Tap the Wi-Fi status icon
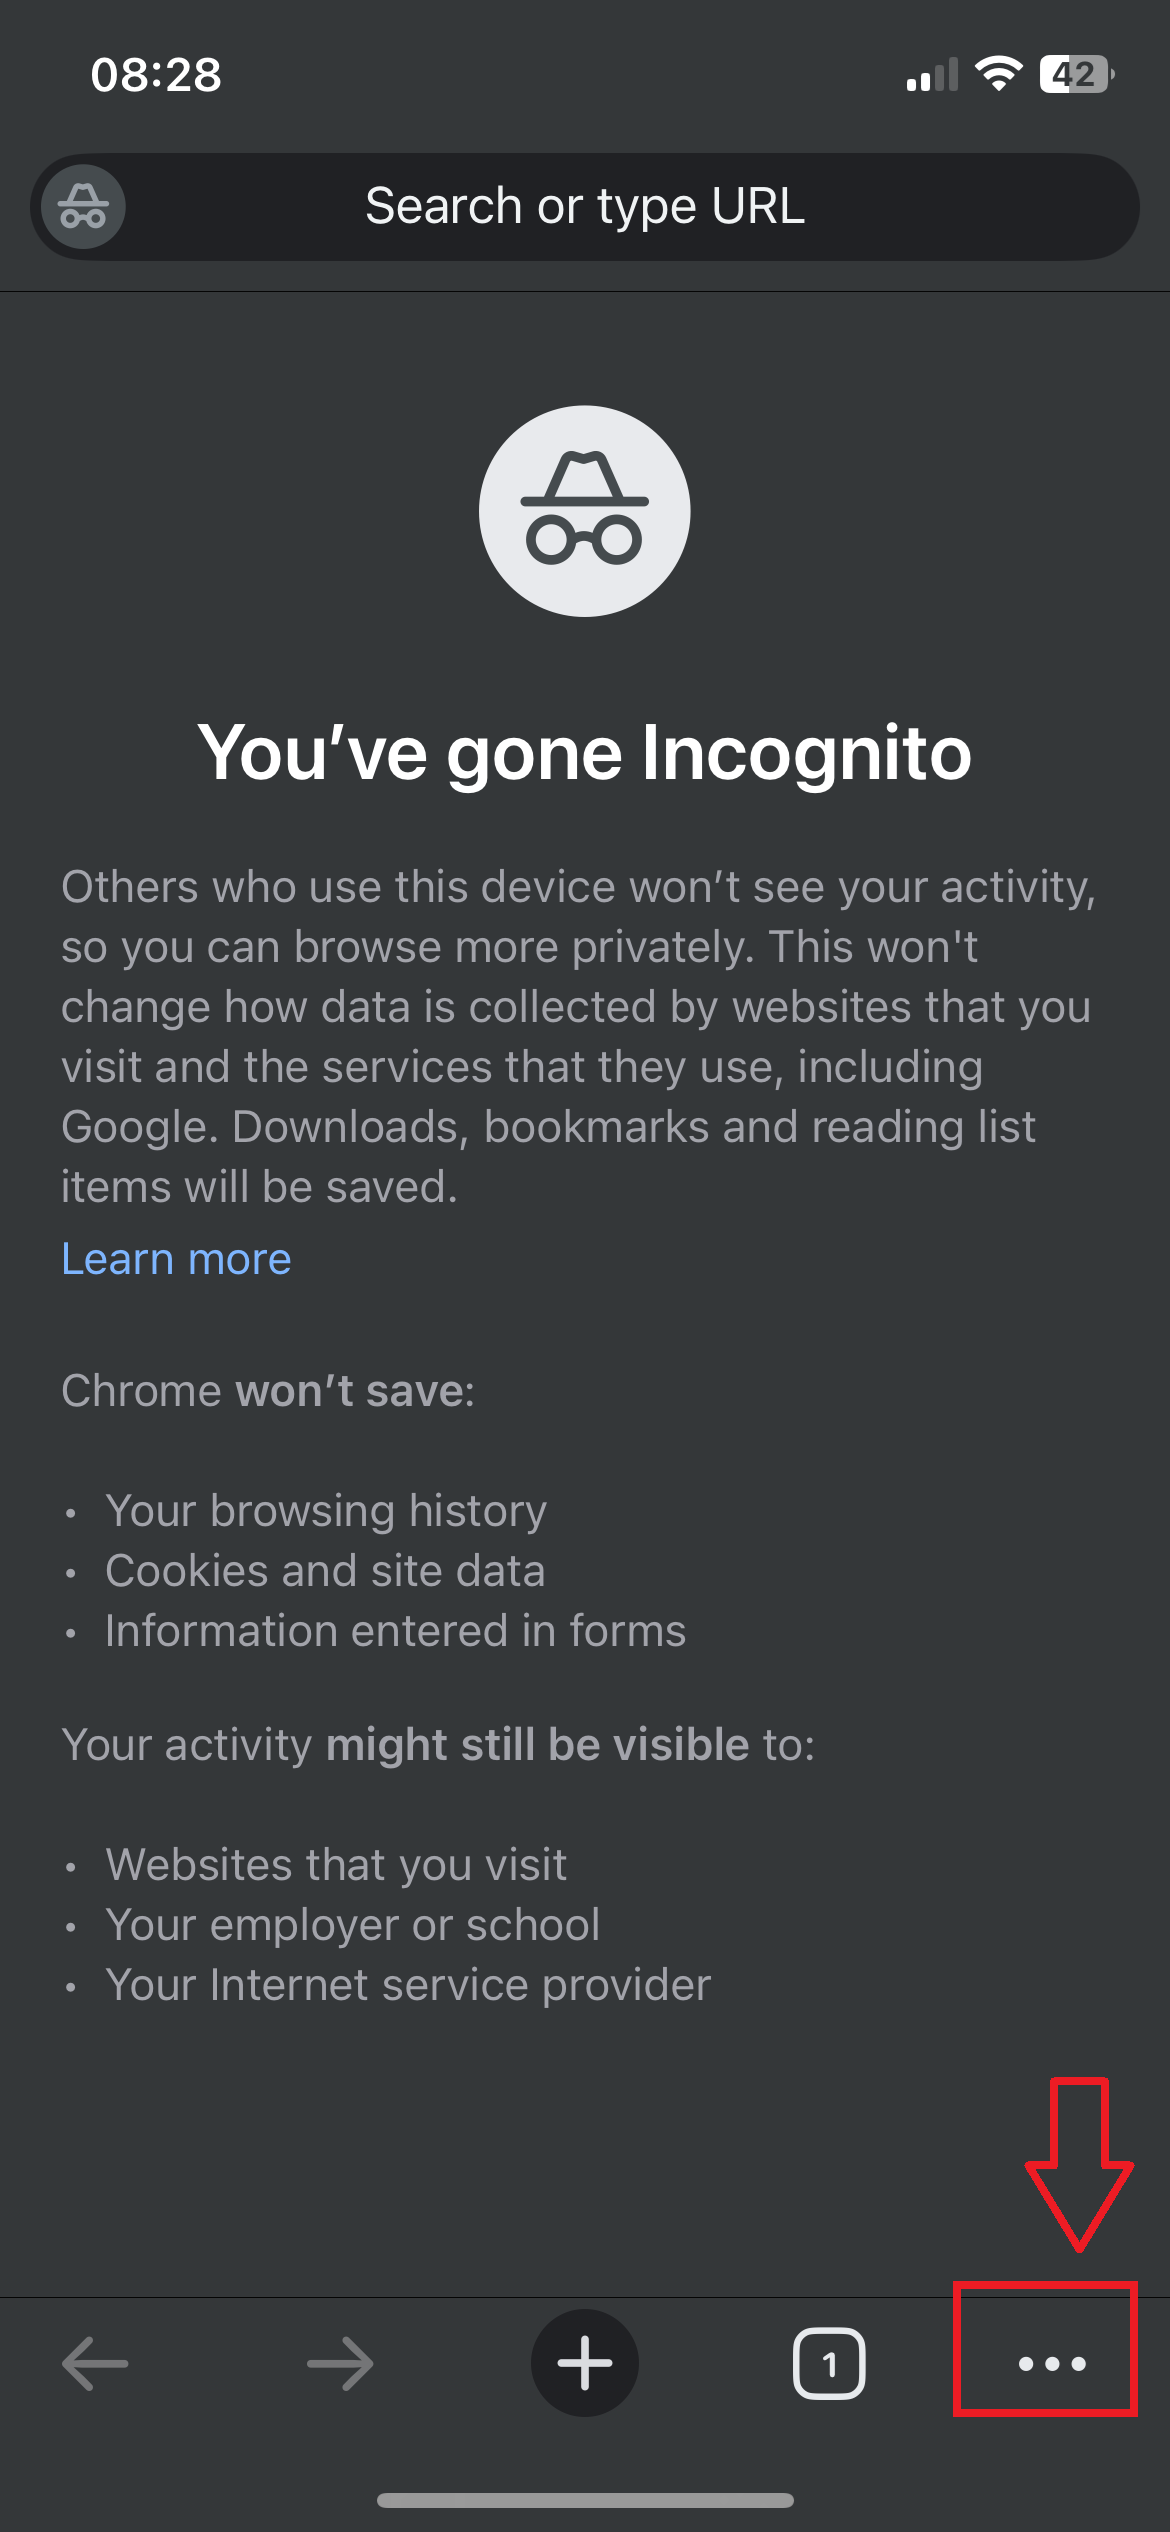 (997, 75)
